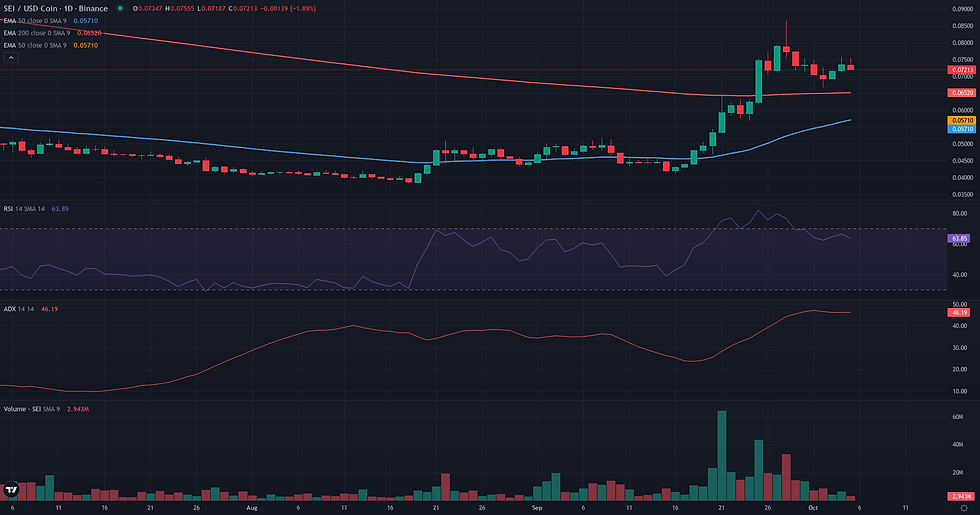Click volume axis level 60M
The width and height of the screenshot is (980, 515).
click(958, 417)
